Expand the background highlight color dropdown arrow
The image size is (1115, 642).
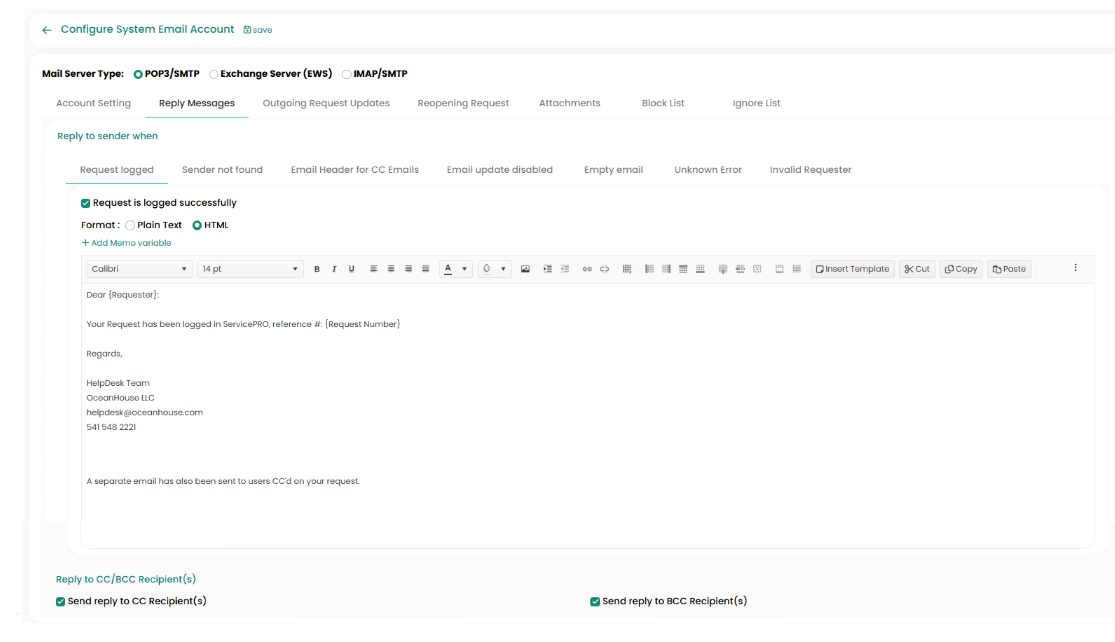(x=503, y=269)
